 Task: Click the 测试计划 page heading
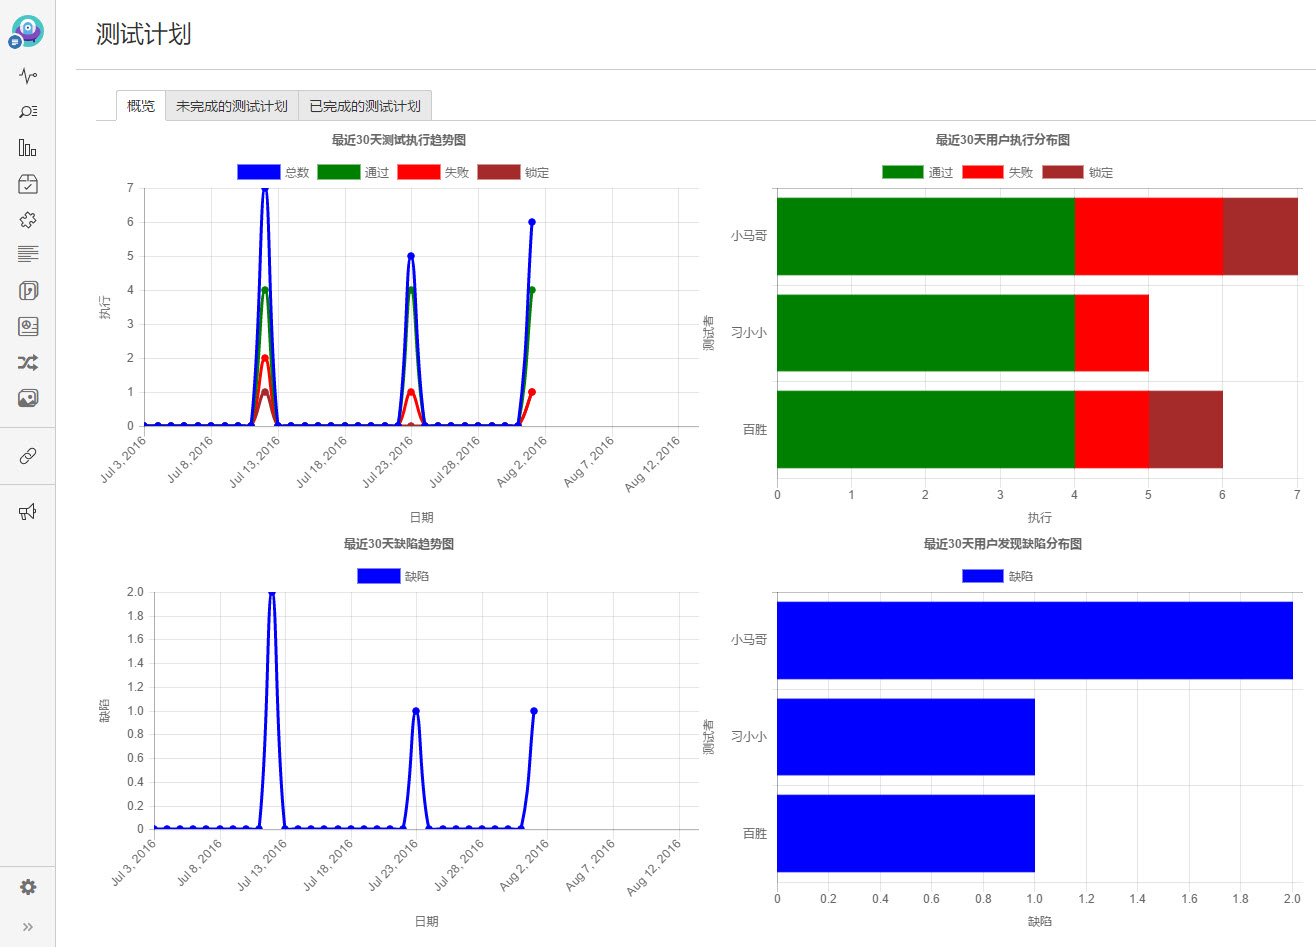coord(143,34)
